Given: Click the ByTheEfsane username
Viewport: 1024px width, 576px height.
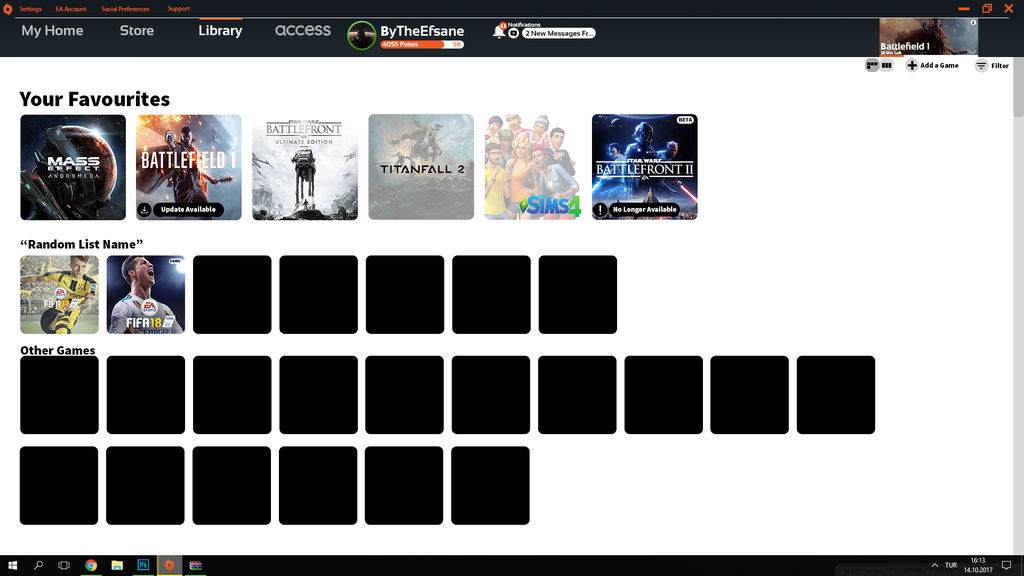Looking at the screenshot, I should (x=422, y=31).
